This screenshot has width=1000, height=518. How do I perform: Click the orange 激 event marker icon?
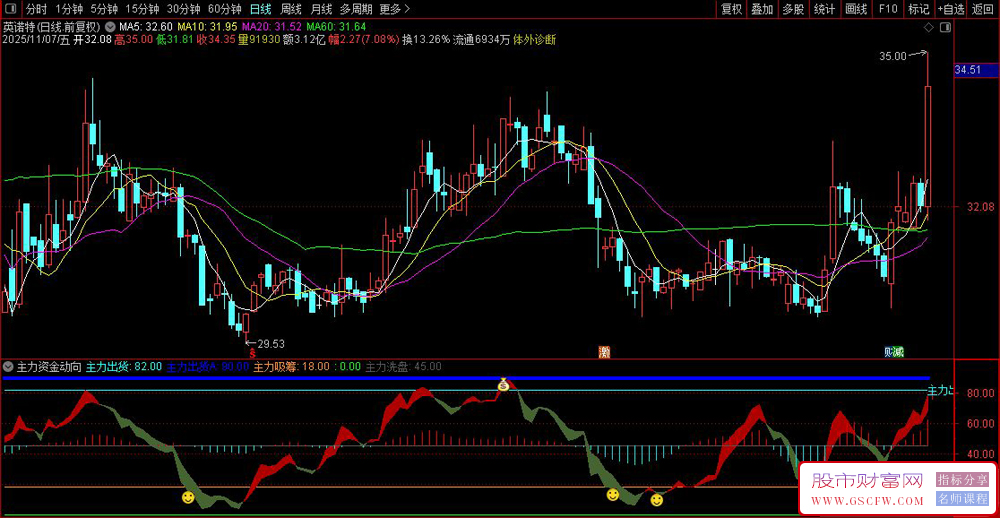[604, 352]
